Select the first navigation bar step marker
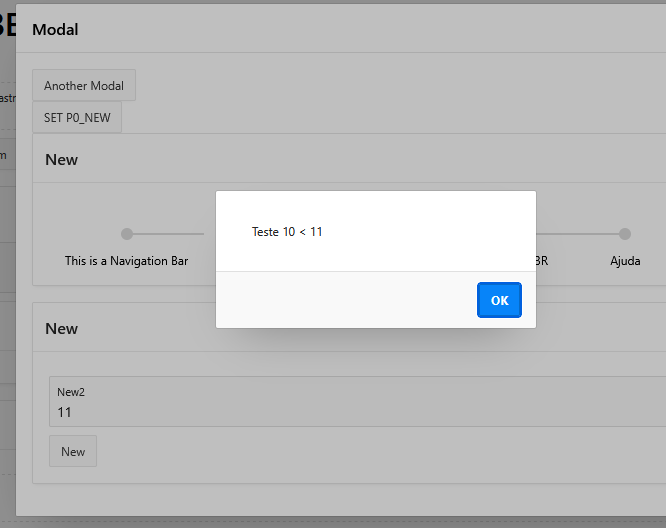 click(127, 234)
